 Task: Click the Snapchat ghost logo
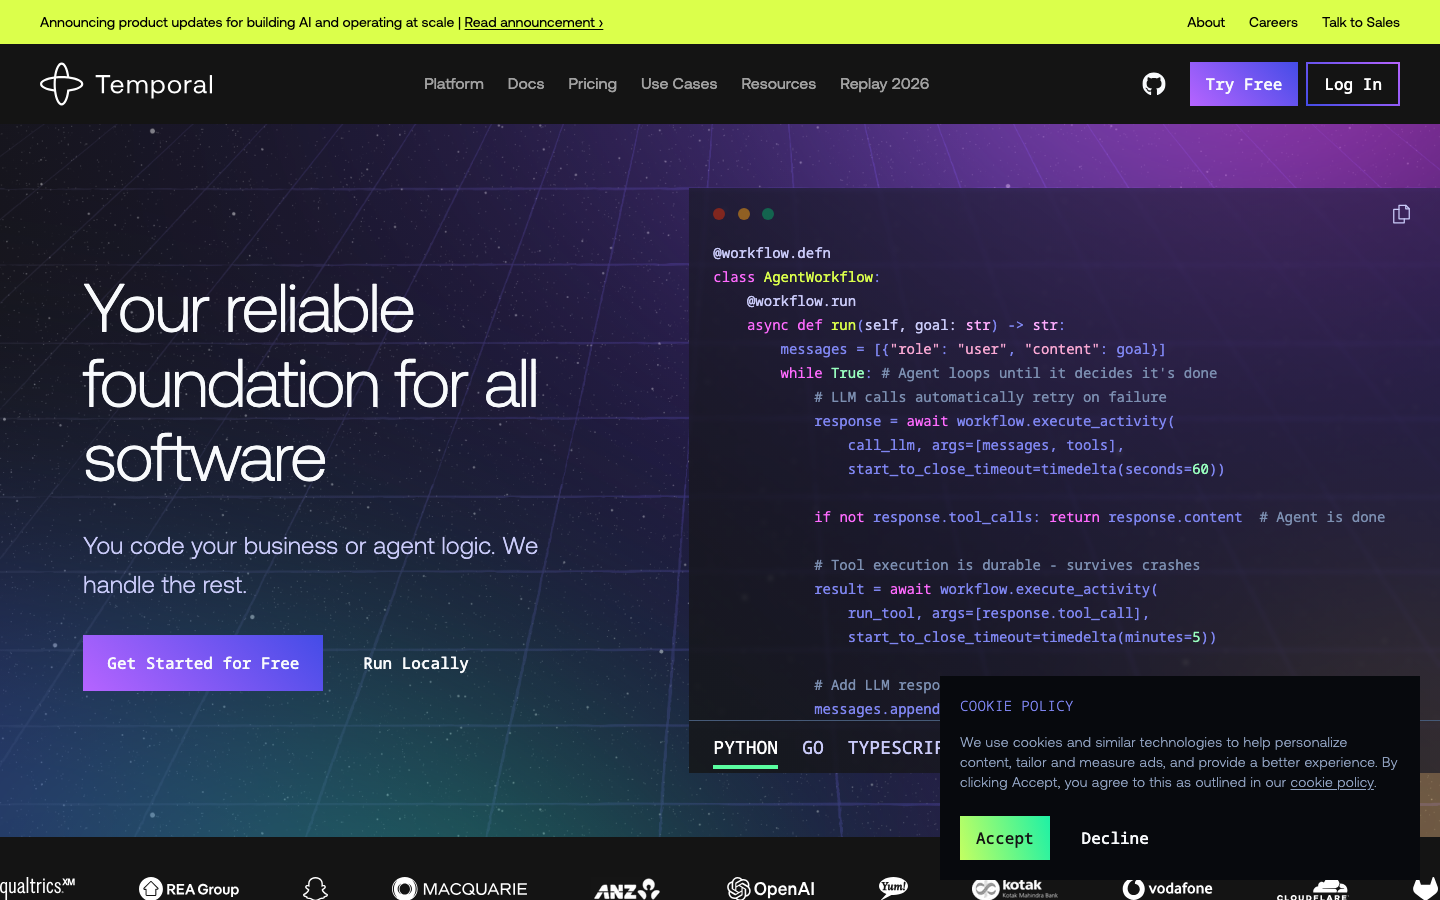[315, 888]
